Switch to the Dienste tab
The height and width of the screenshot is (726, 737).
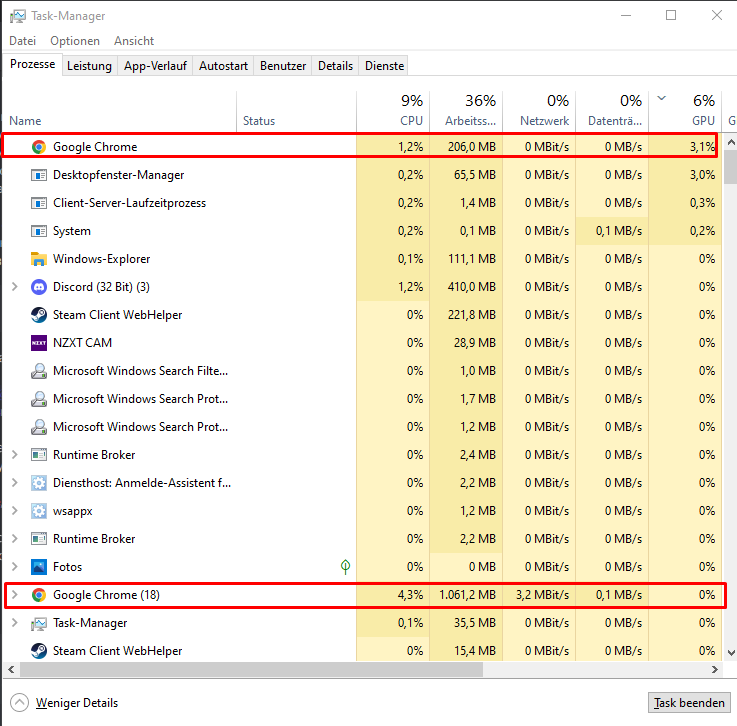click(384, 66)
